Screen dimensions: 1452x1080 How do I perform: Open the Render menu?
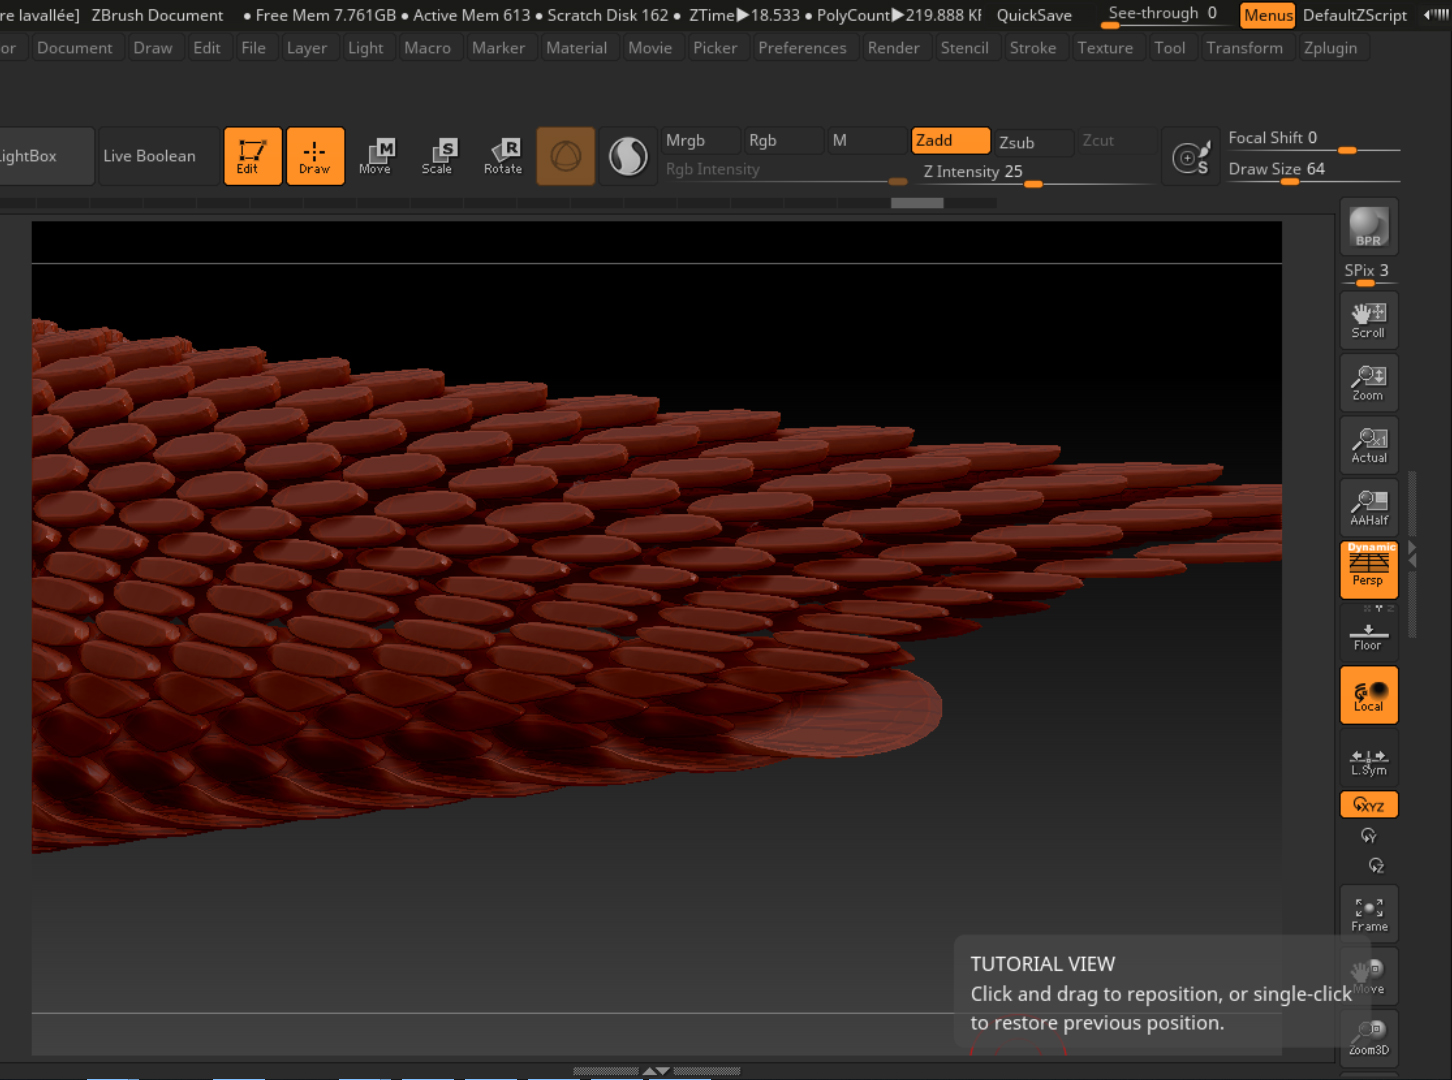[x=894, y=48]
